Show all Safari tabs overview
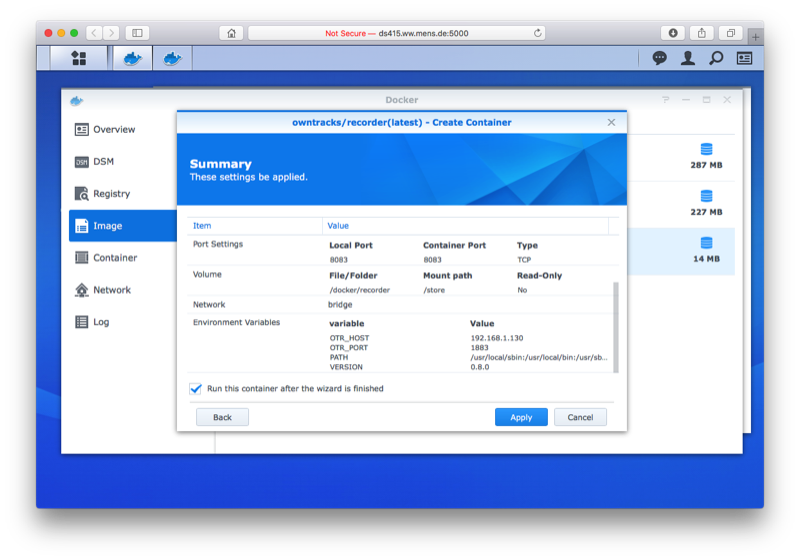The height and width of the screenshot is (560, 800). point(731,33)
